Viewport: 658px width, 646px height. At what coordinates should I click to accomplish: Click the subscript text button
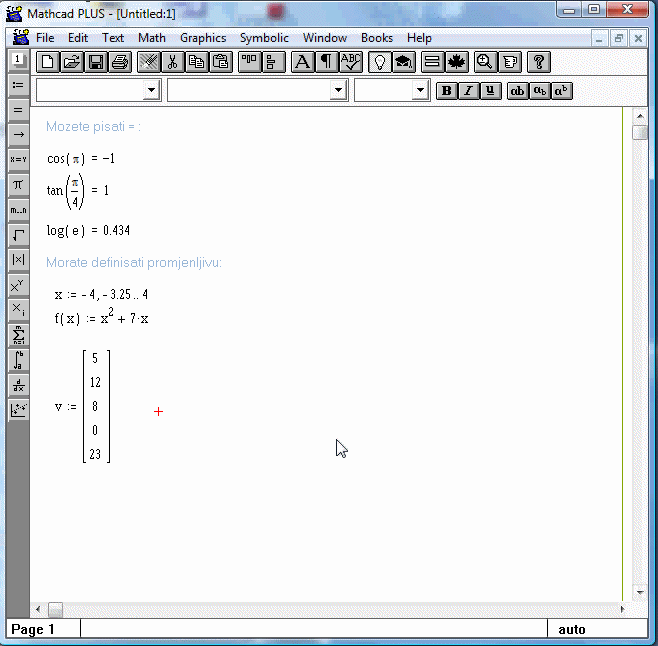click(539, 91)
